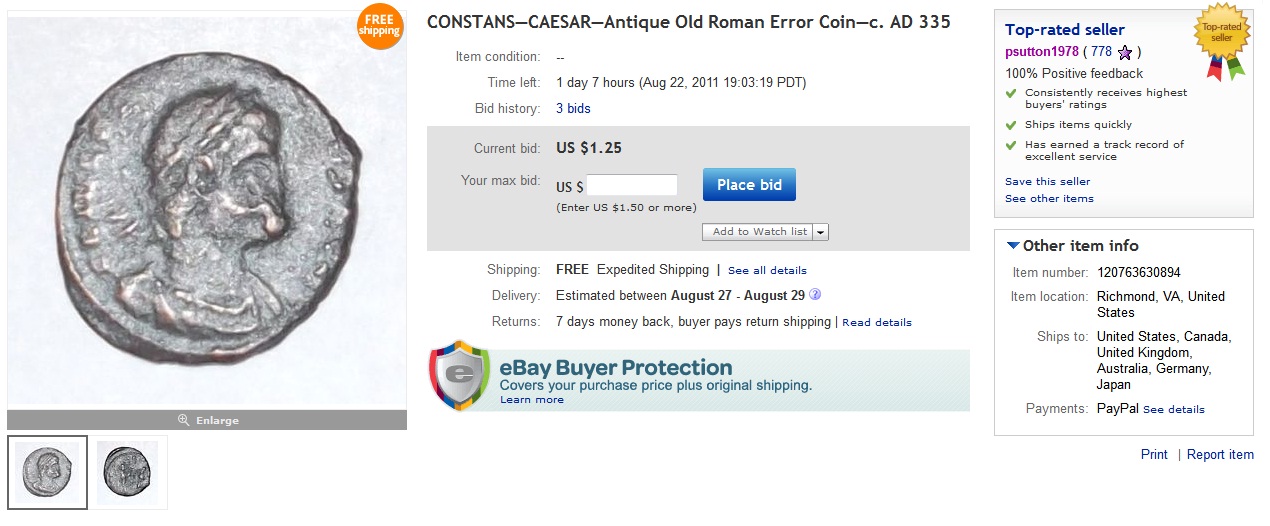Type in the max bid input field

point(631,186)
